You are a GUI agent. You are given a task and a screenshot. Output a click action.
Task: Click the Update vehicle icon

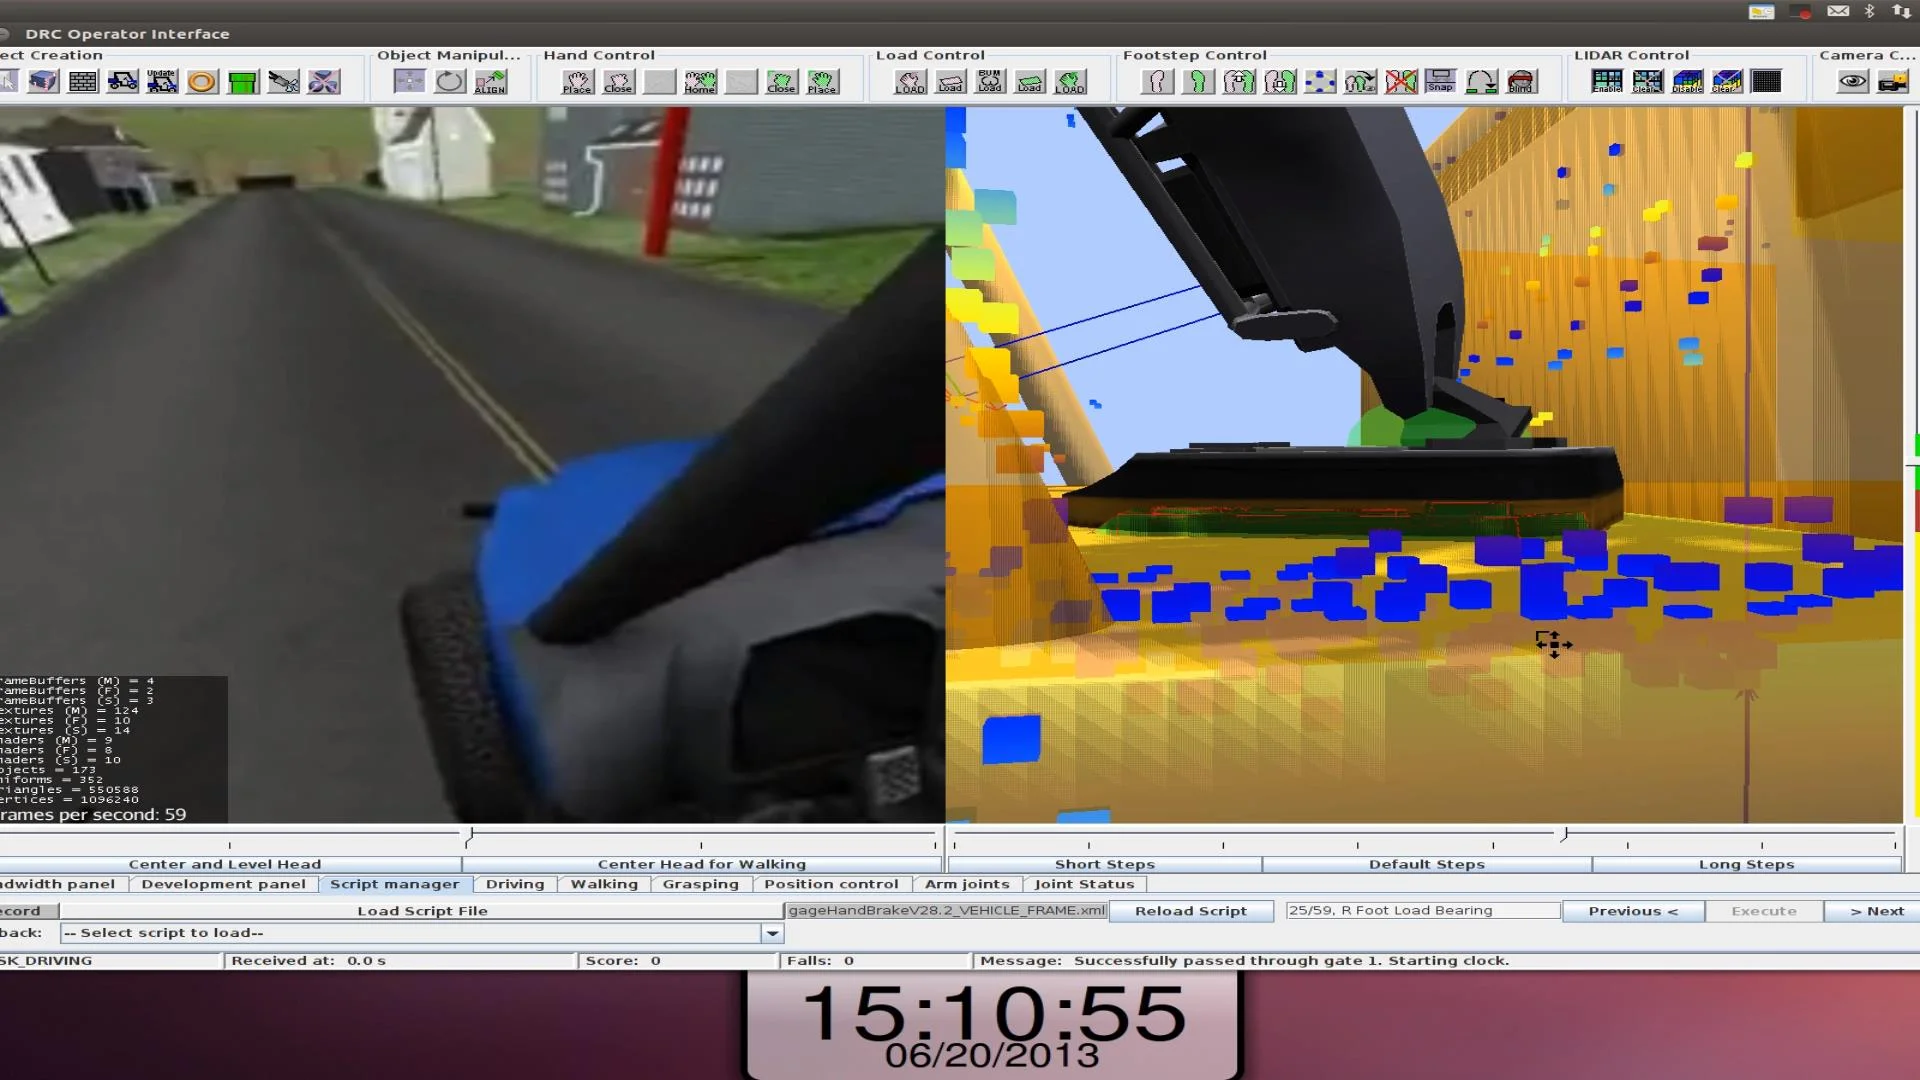point(162,82)
